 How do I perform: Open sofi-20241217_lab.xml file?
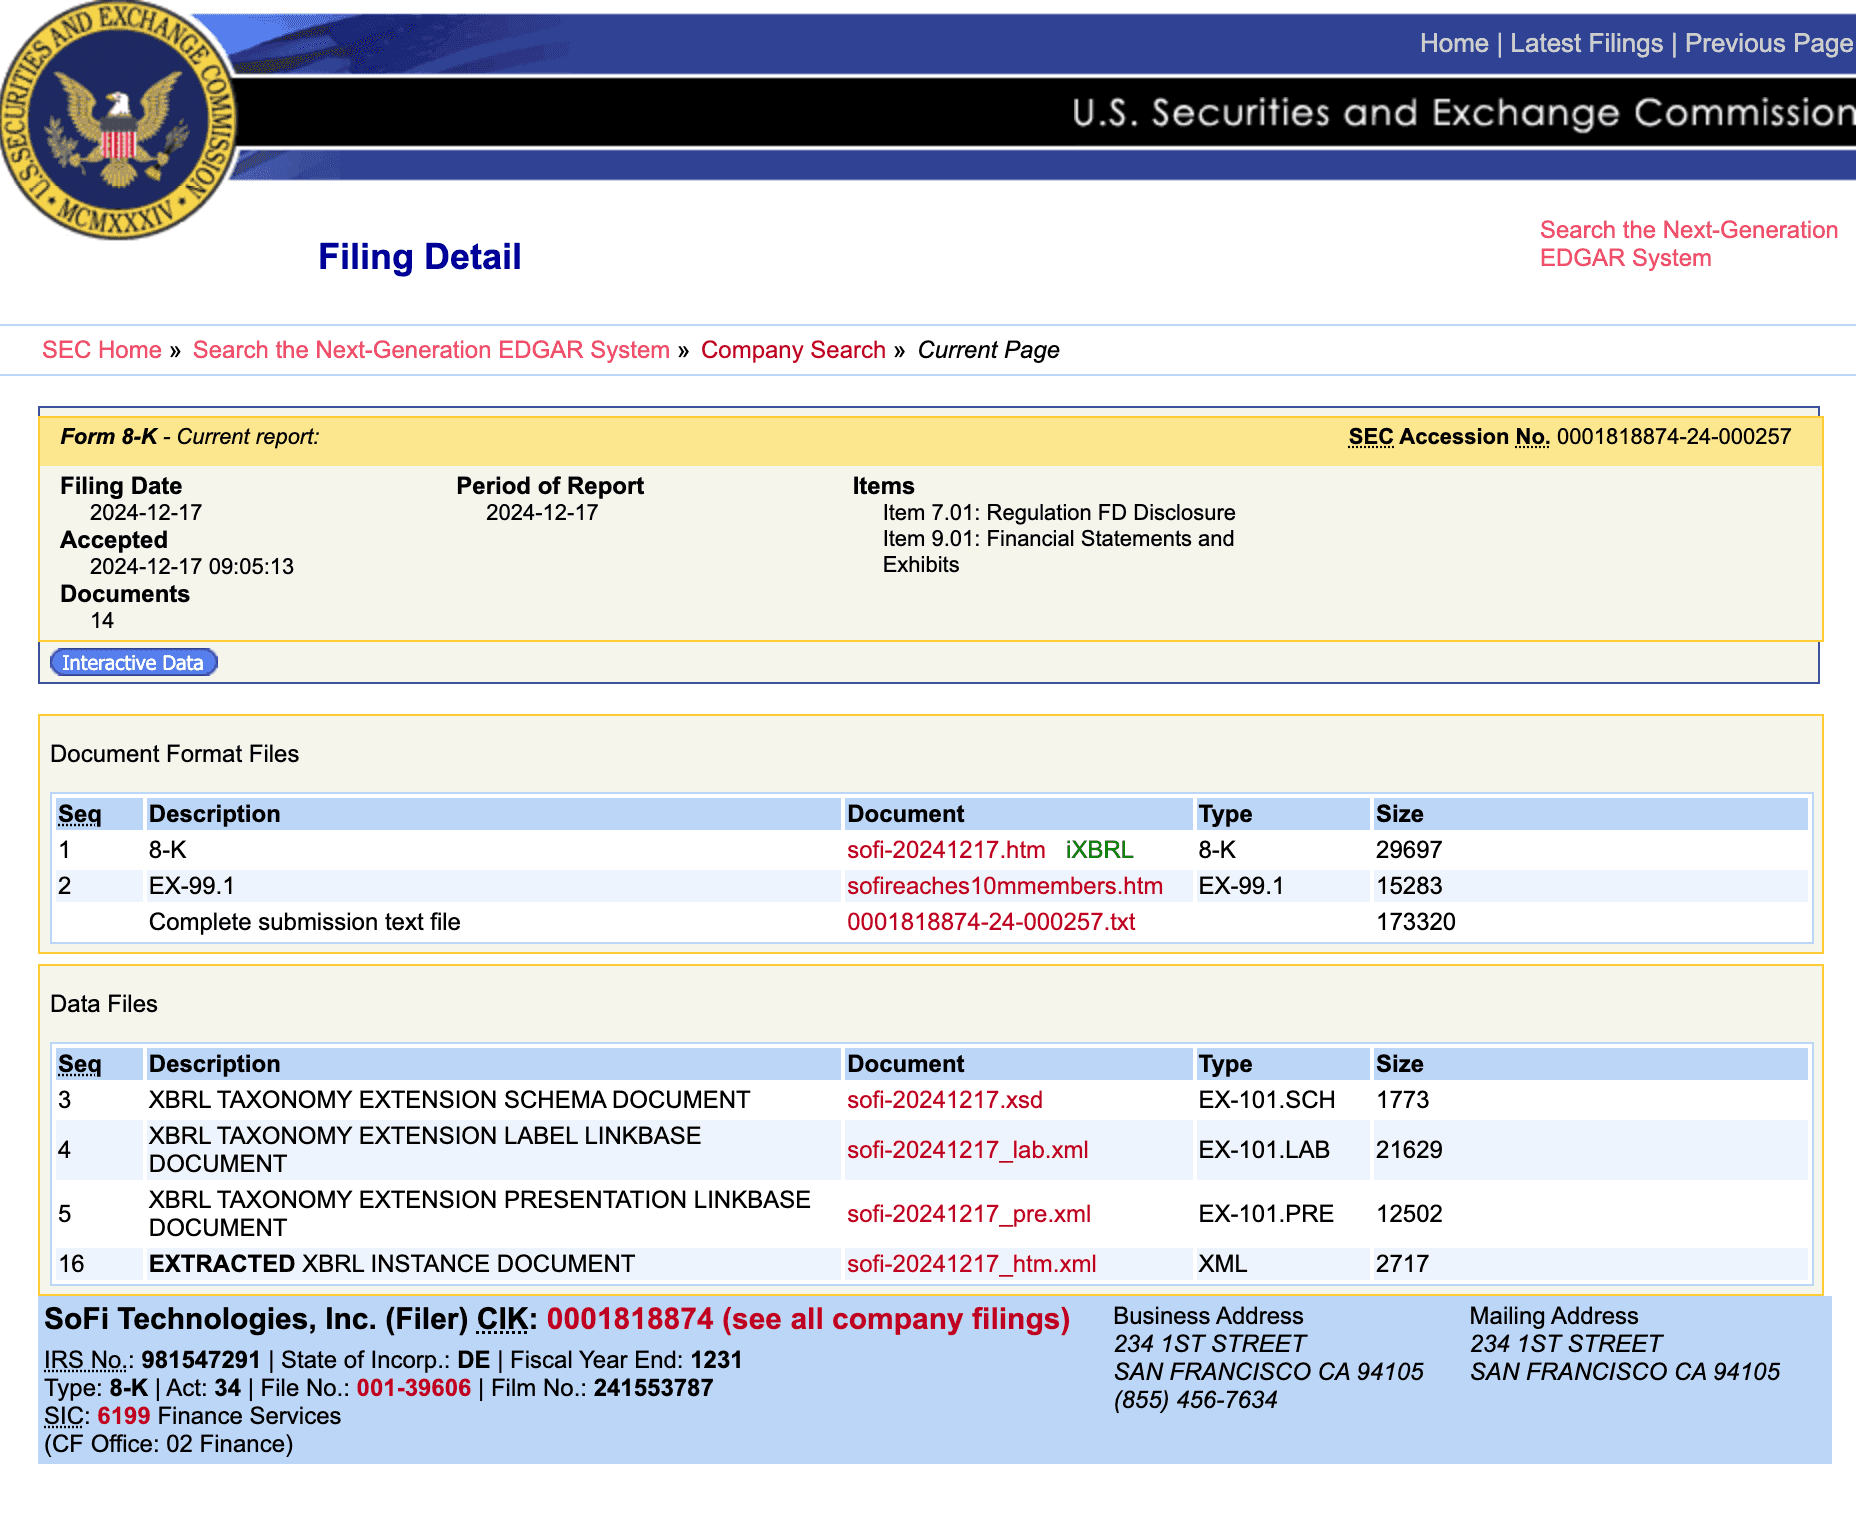(968, 1150)
